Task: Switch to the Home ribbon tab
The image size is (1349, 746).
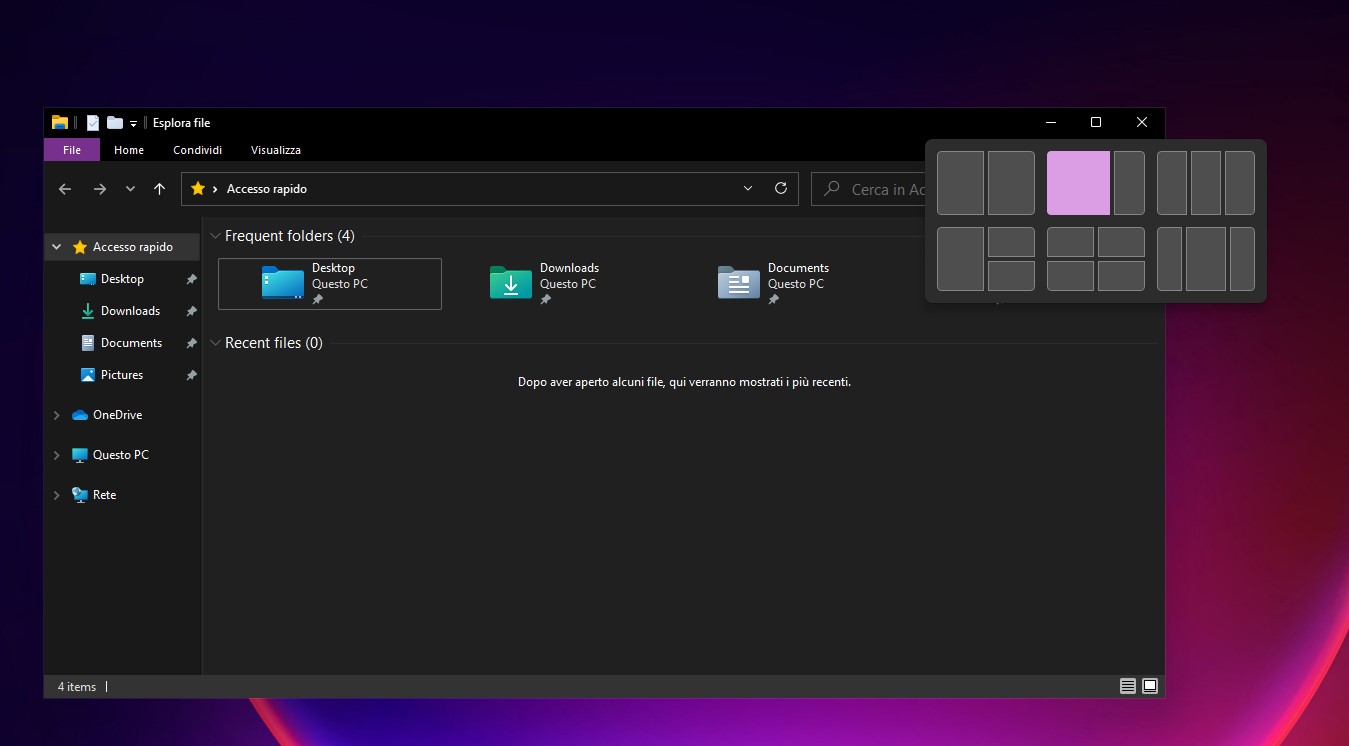Action: [129, 150]
